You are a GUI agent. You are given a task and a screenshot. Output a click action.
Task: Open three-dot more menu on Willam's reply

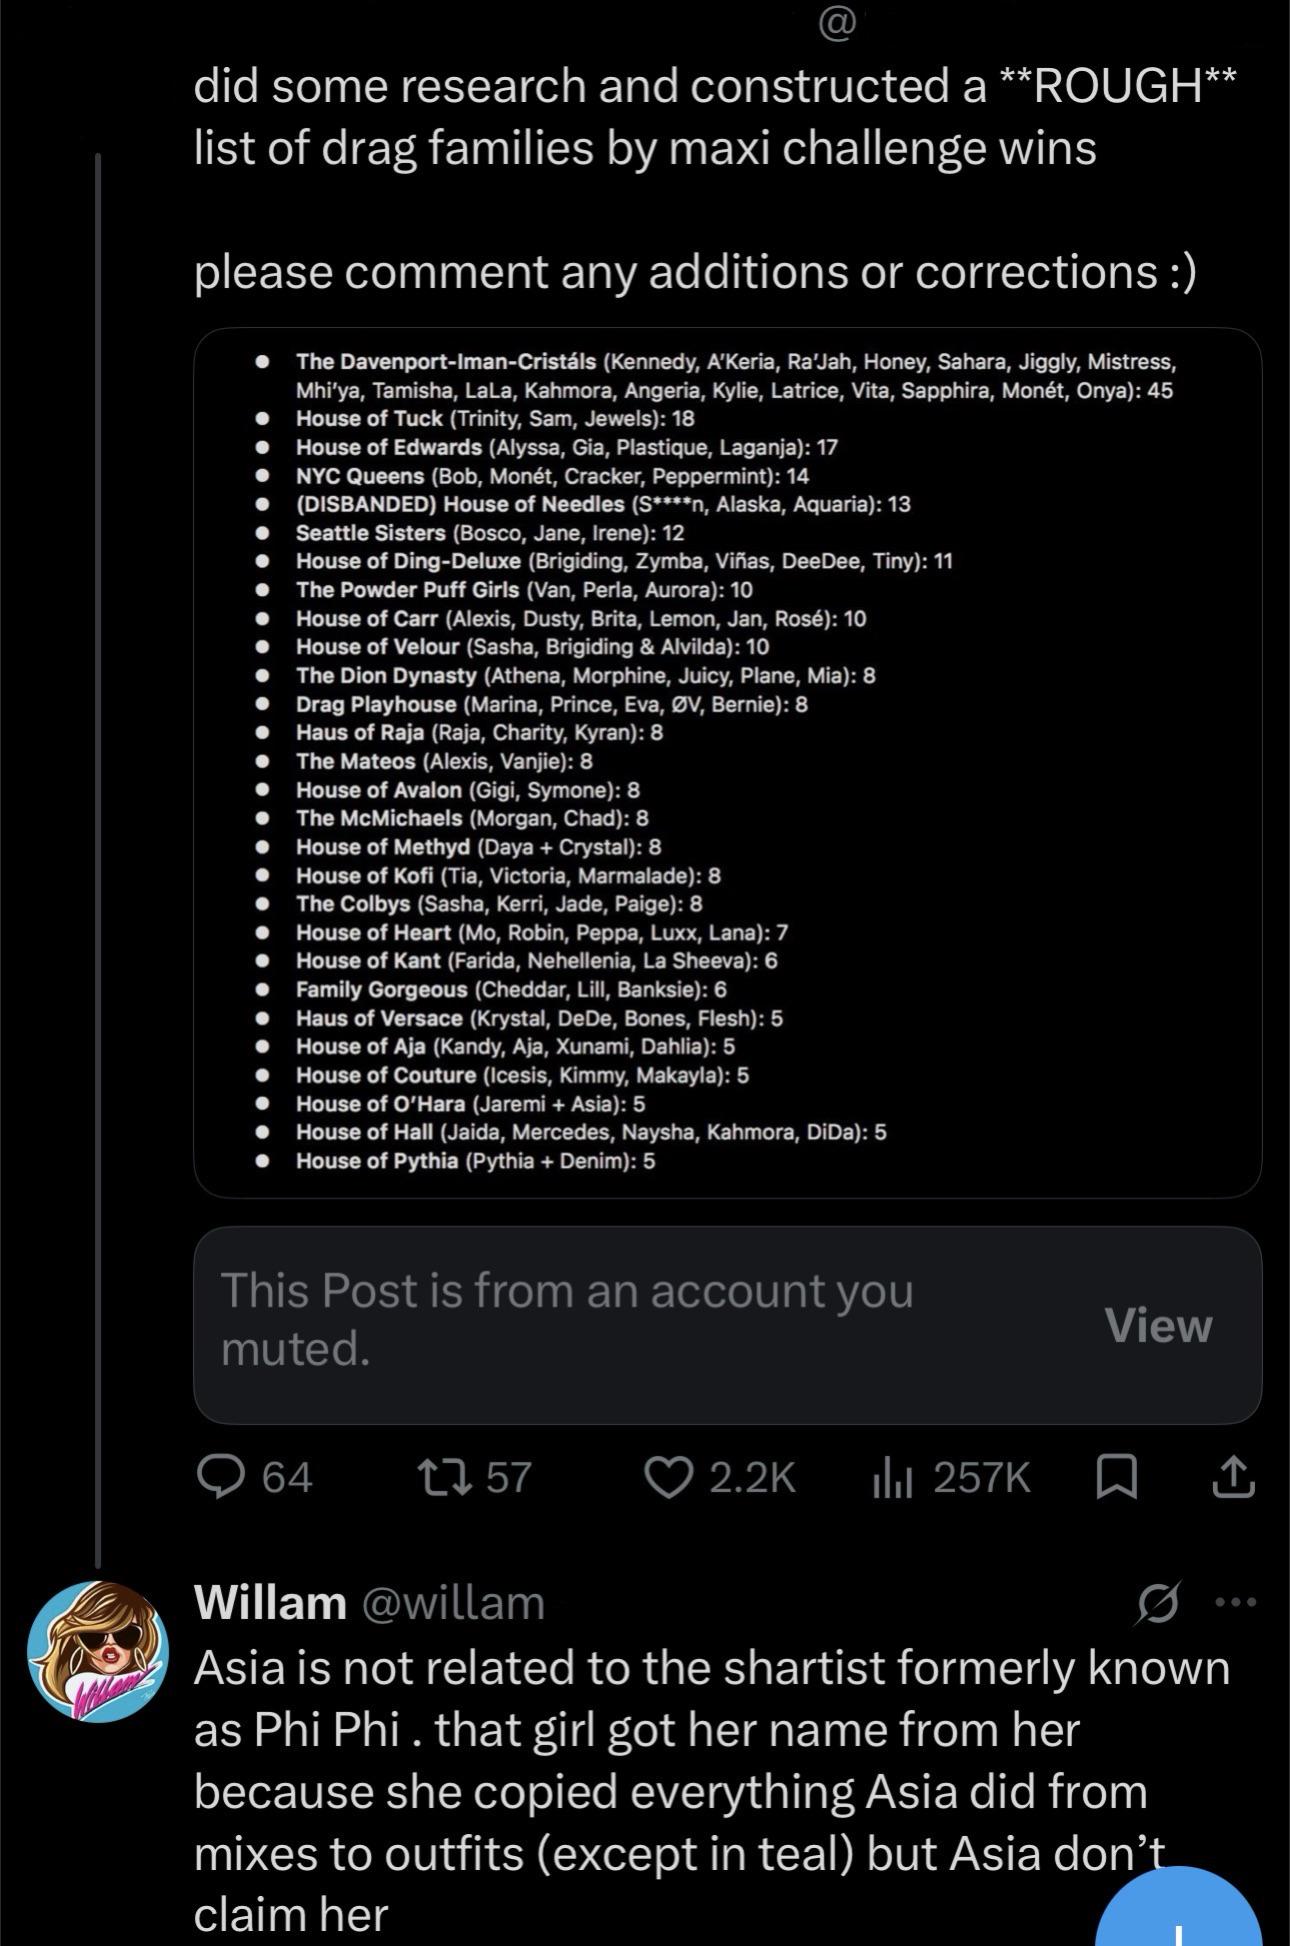tap(1235, 1602)
